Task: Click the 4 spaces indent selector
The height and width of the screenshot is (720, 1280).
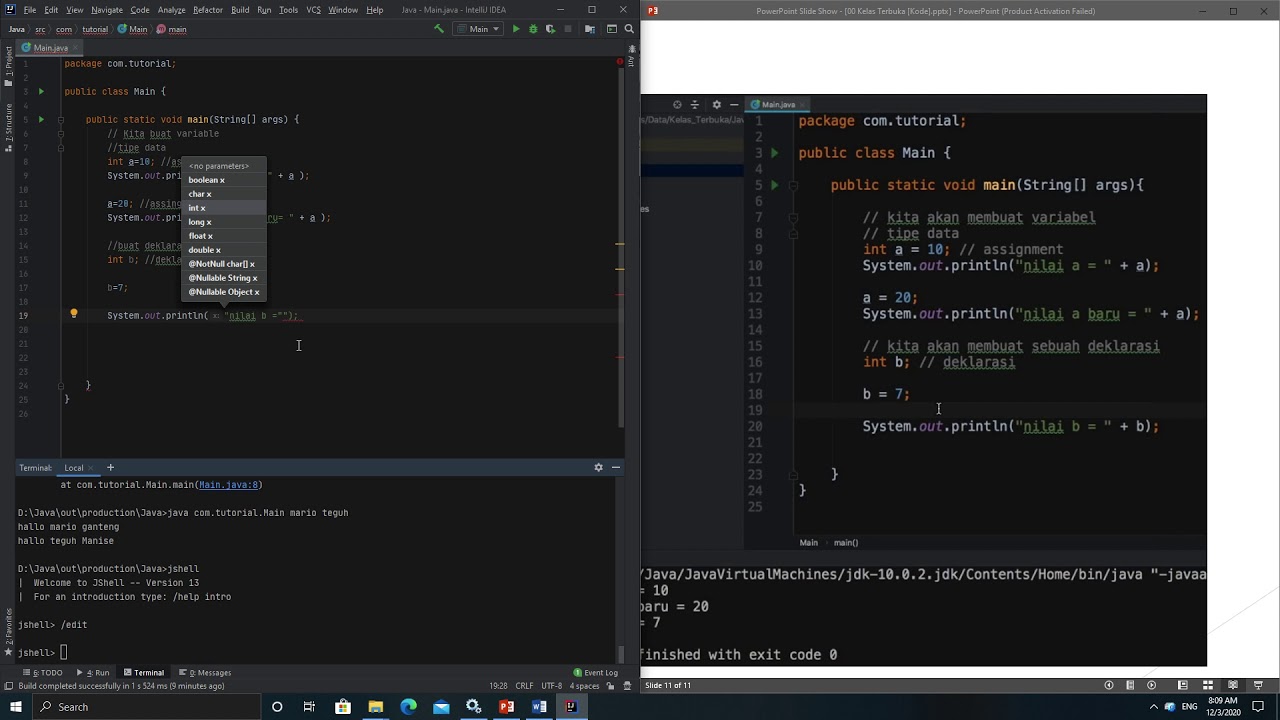Action: coord(583,686)
